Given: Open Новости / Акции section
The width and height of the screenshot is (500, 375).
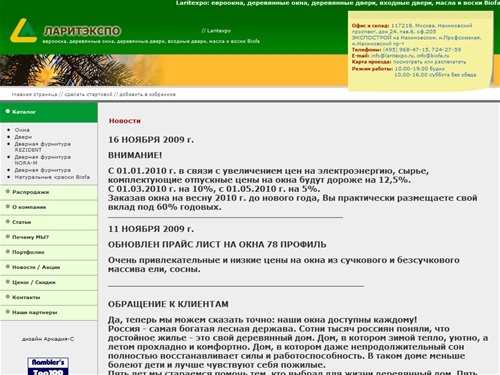Looking at the screenshot, I should 49,267.
